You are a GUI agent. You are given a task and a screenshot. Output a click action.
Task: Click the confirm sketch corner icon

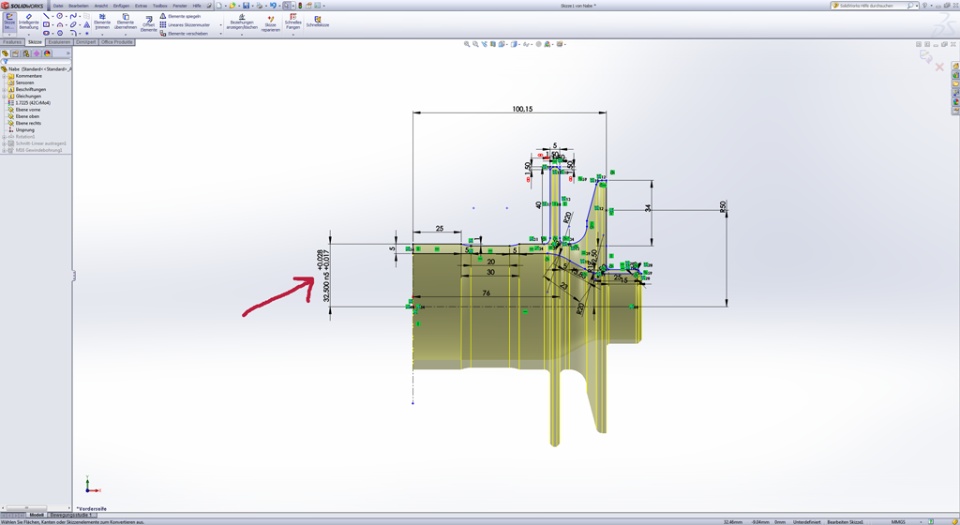point(925,57)
